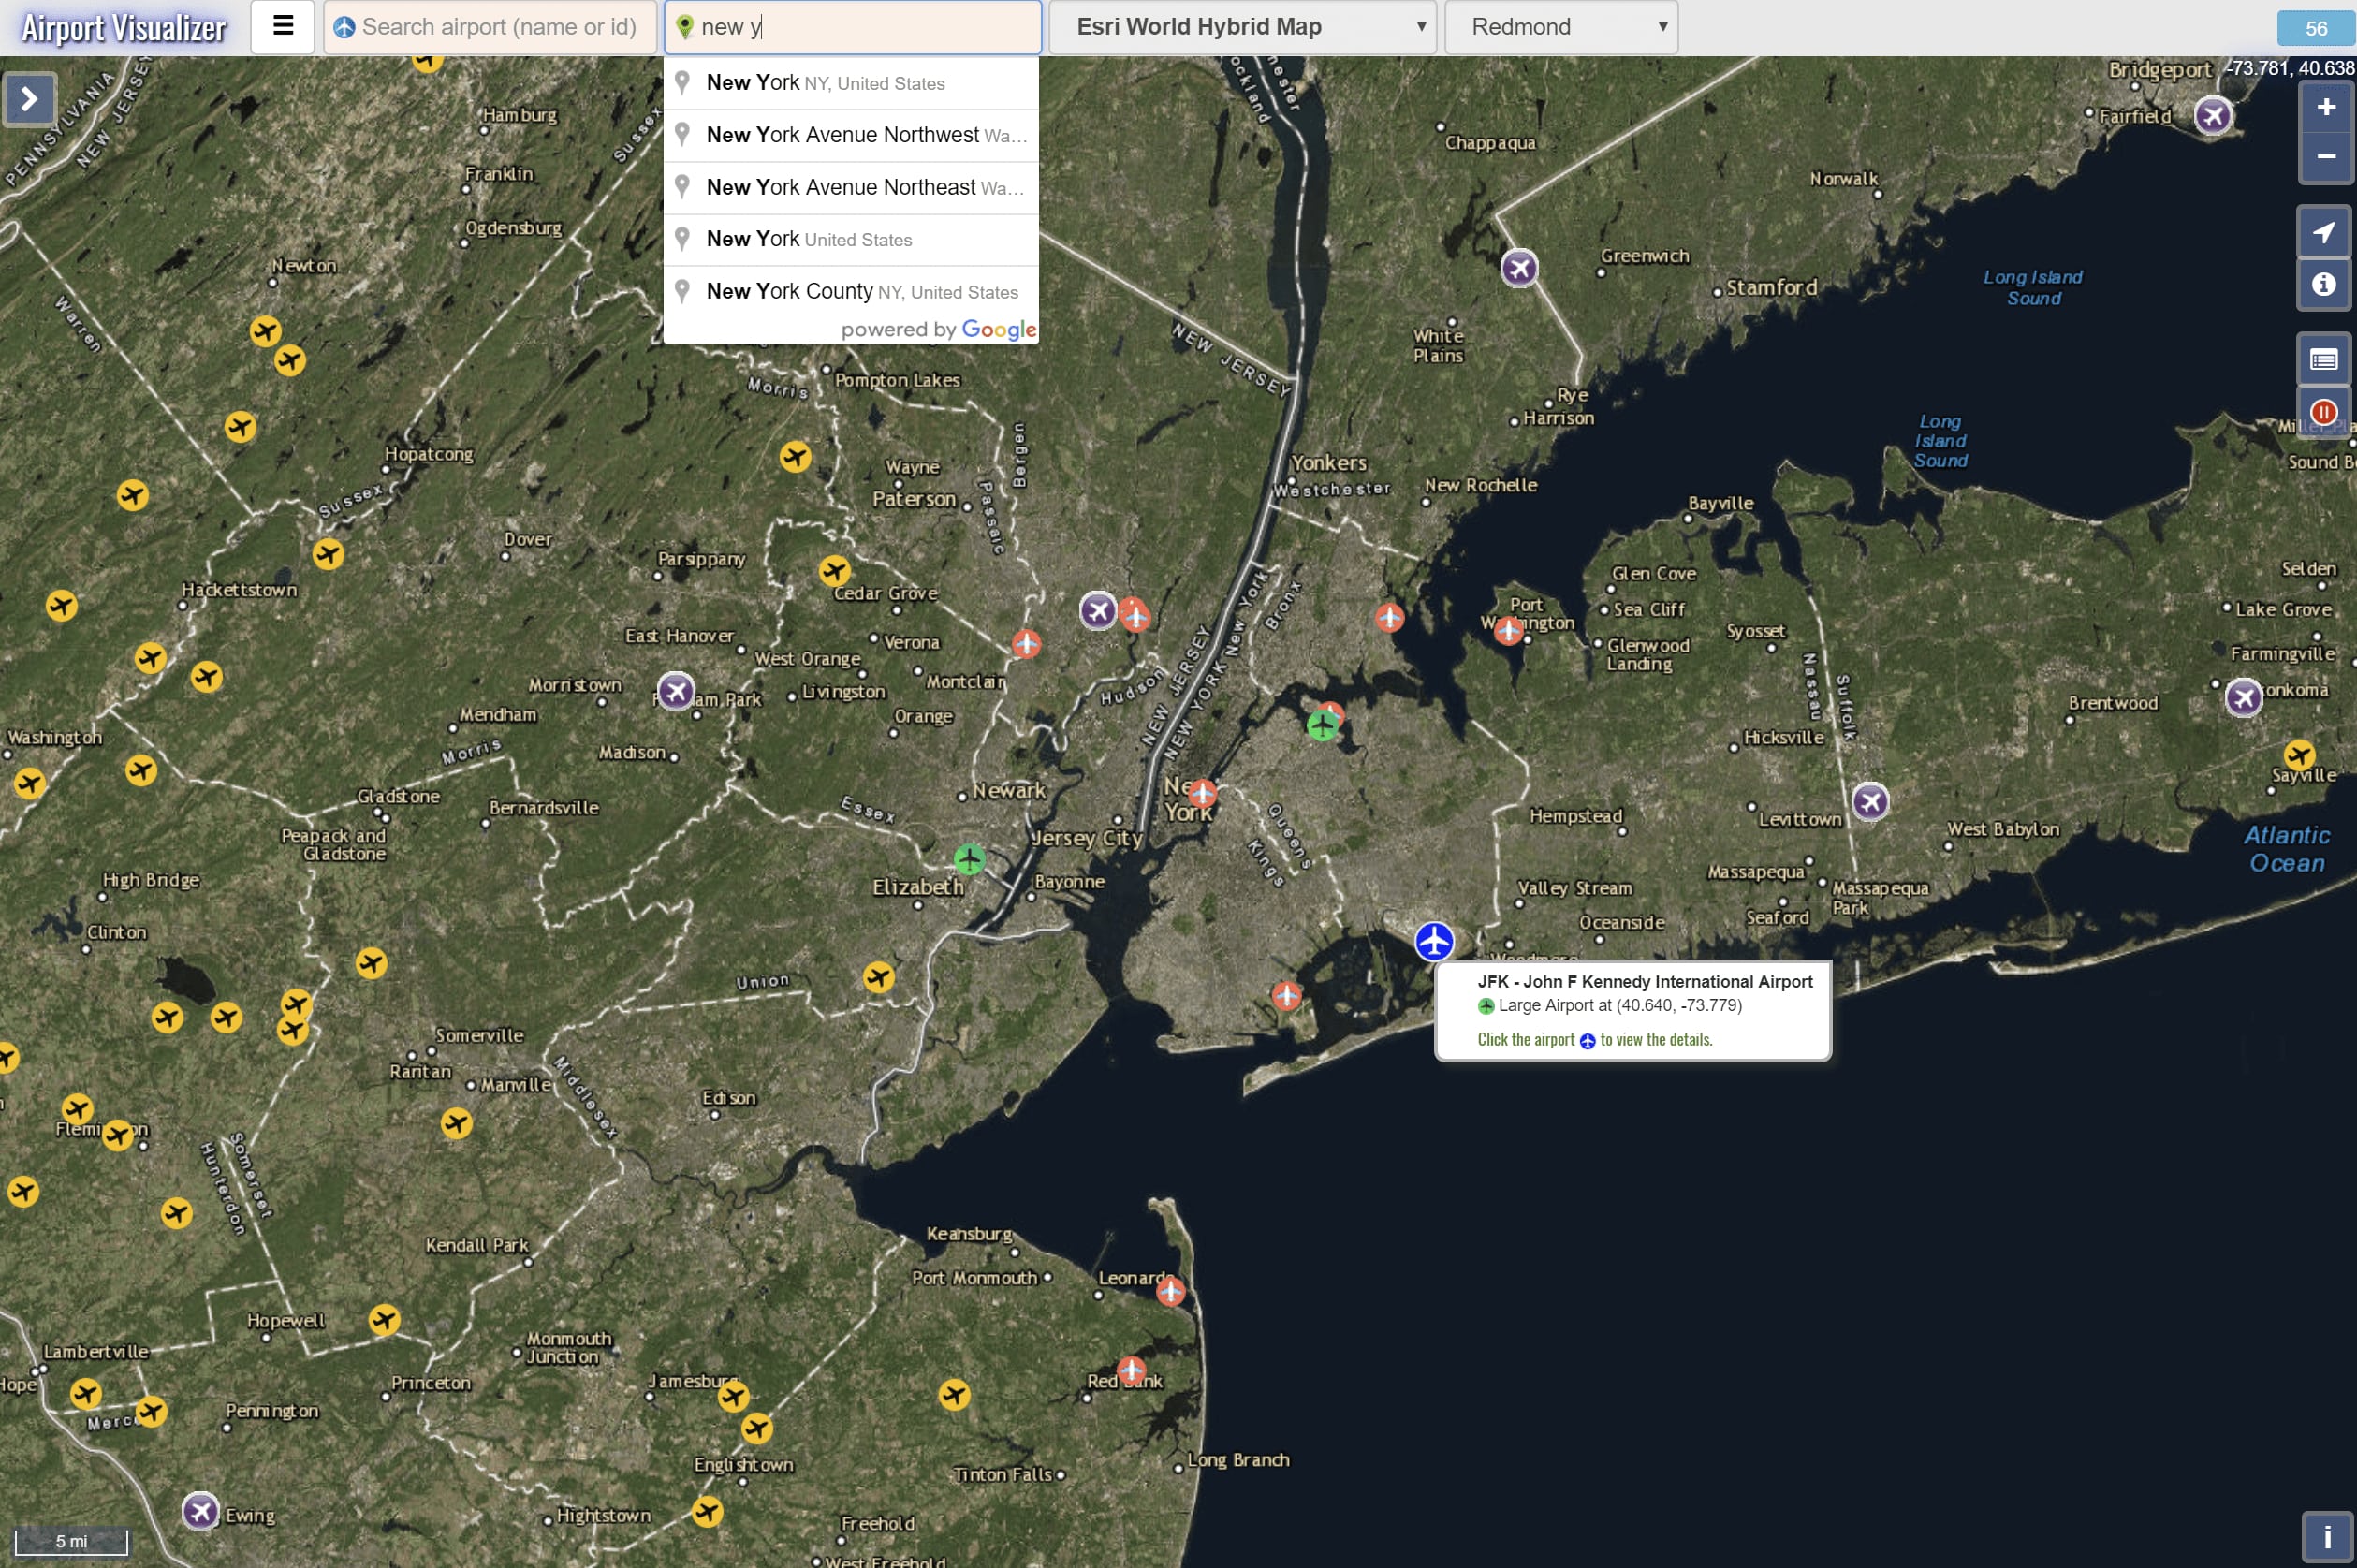Zoom out with the minus button
This screenshot has width=2357, height=1568.
coord(2325,157)
